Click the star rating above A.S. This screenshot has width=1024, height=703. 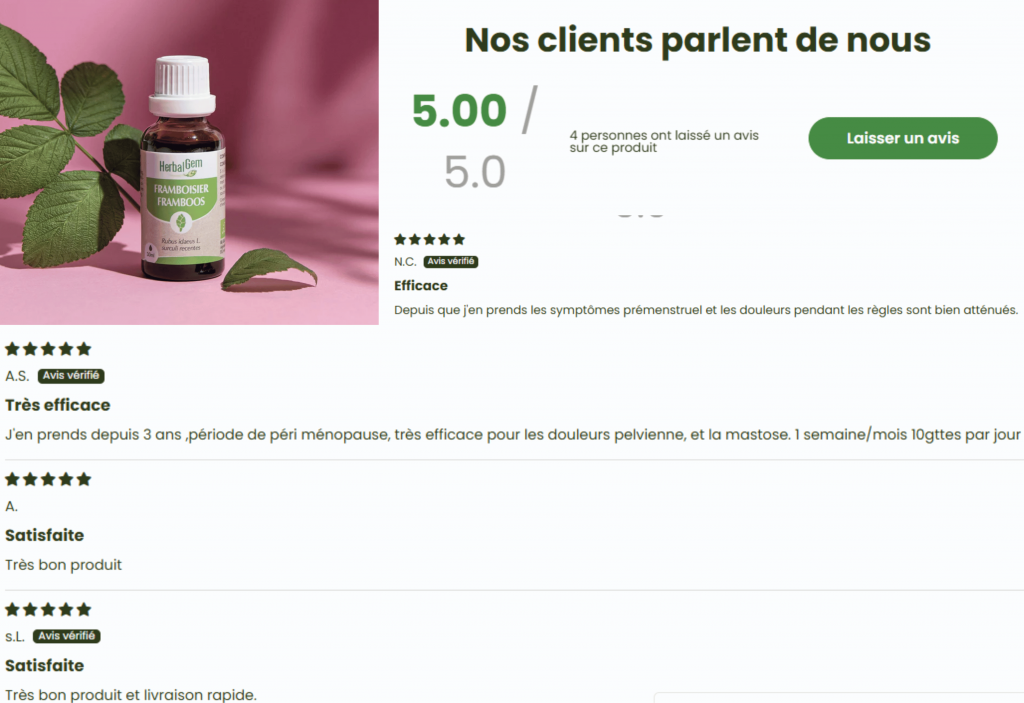(48, 349)
